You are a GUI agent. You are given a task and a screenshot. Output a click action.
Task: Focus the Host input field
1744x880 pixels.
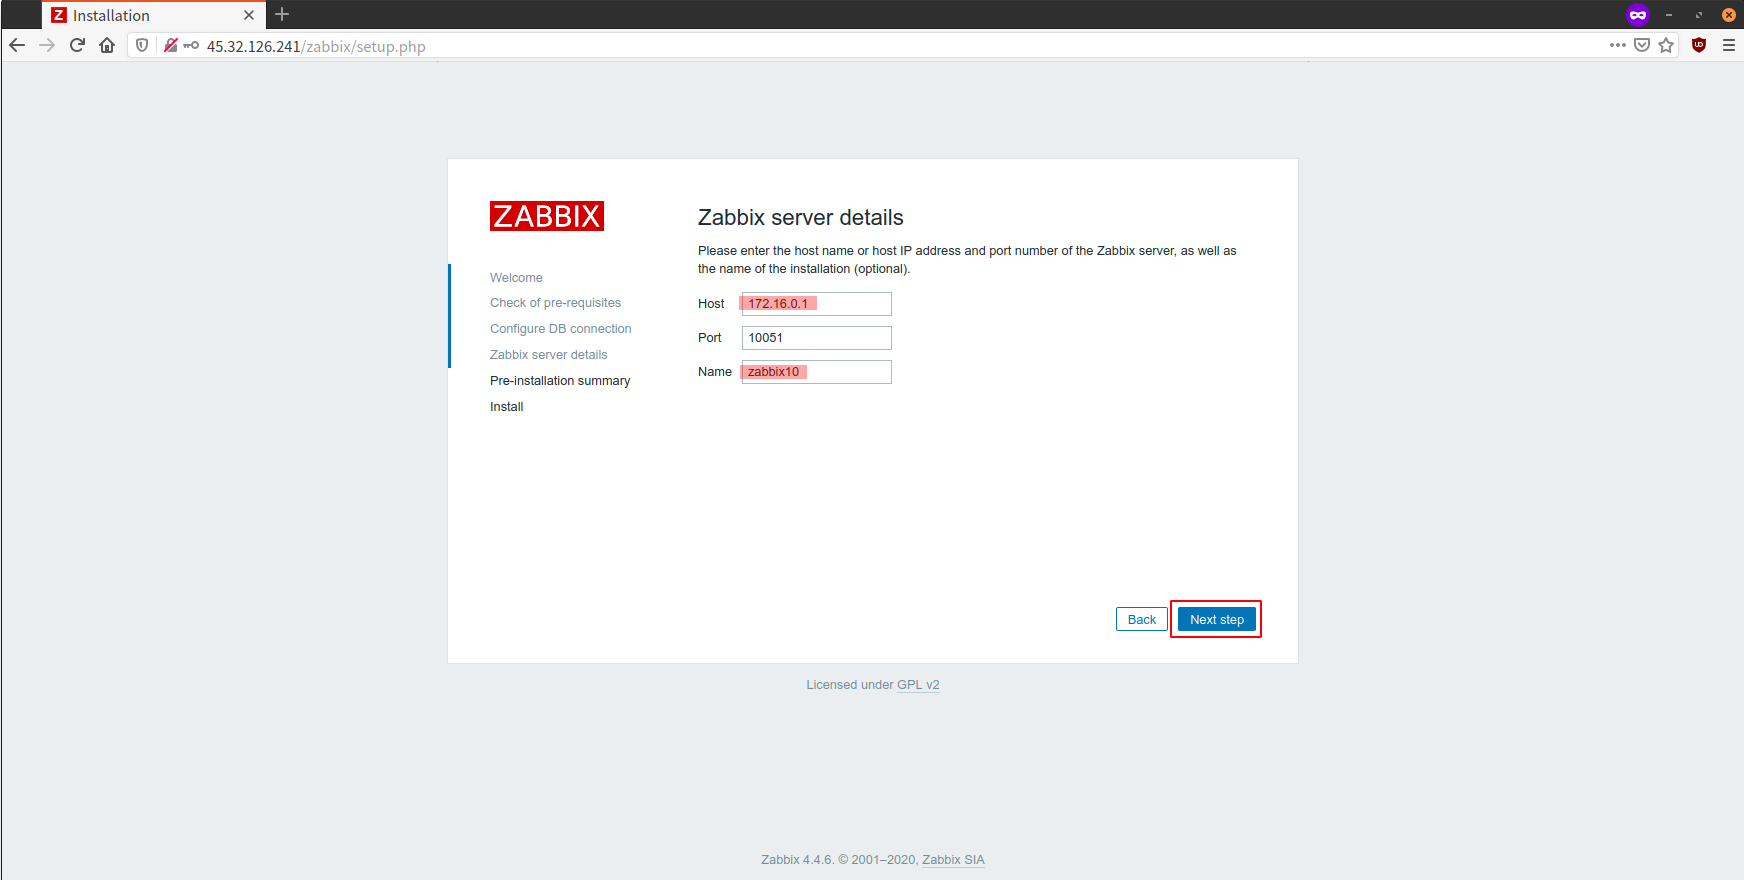(816, 304)
